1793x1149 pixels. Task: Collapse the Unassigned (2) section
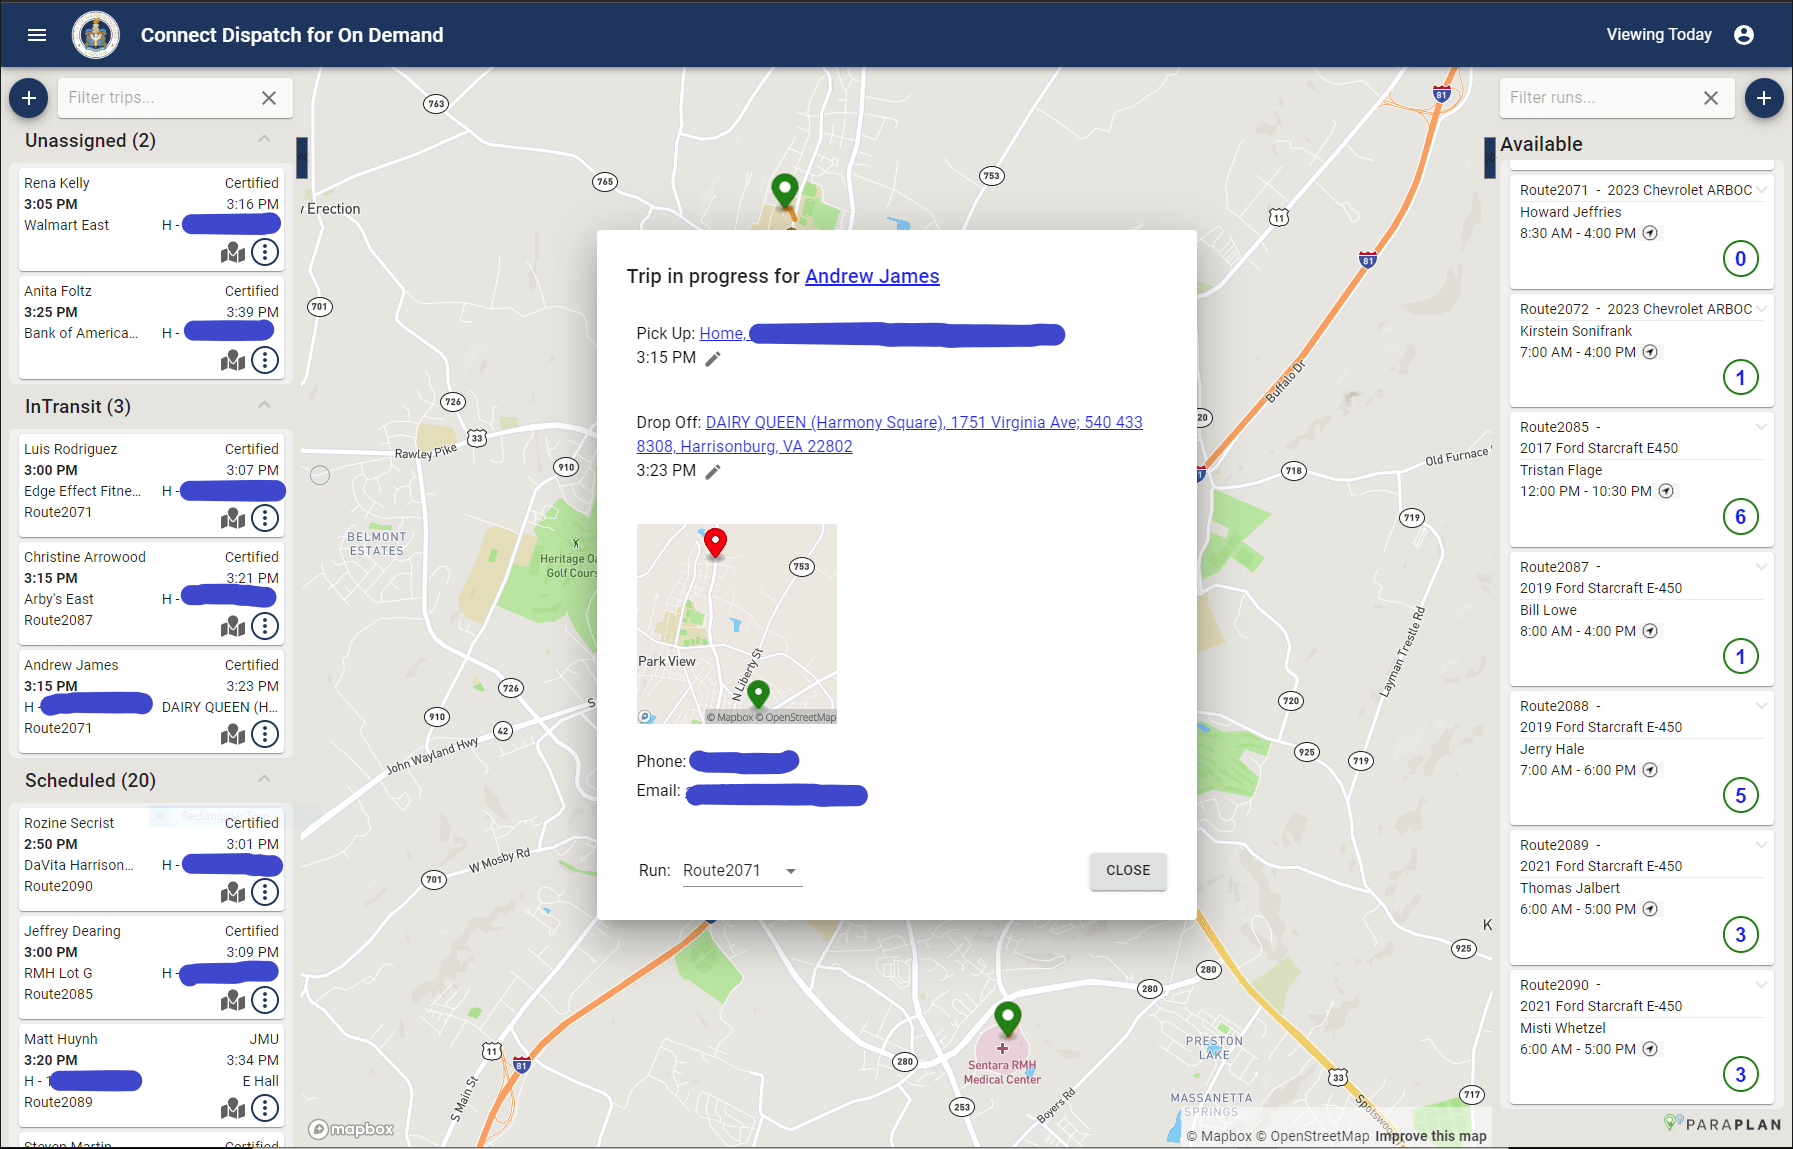265,139
